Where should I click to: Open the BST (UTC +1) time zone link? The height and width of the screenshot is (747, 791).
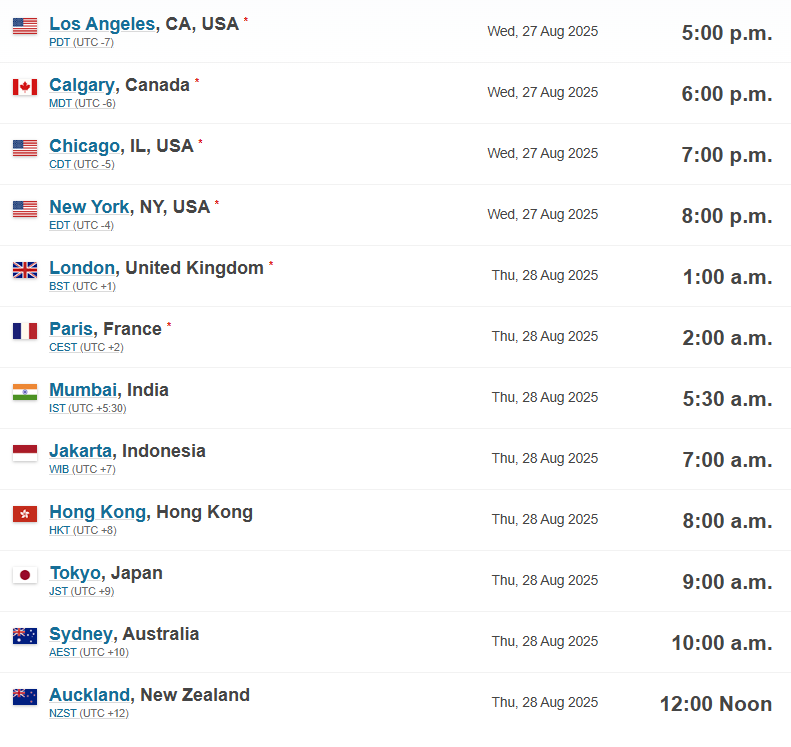click(x=82, y=286)
